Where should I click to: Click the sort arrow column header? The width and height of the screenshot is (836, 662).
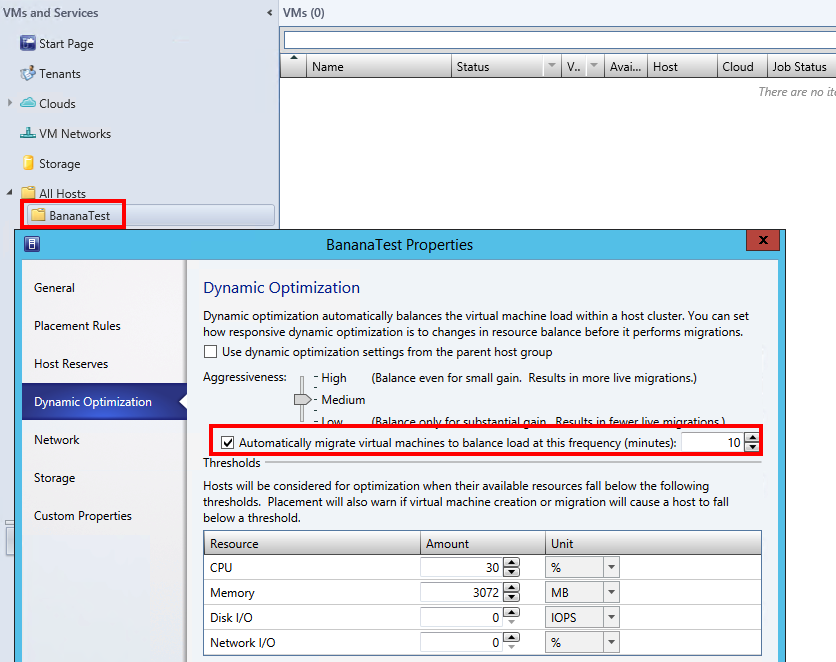(293, 66)
